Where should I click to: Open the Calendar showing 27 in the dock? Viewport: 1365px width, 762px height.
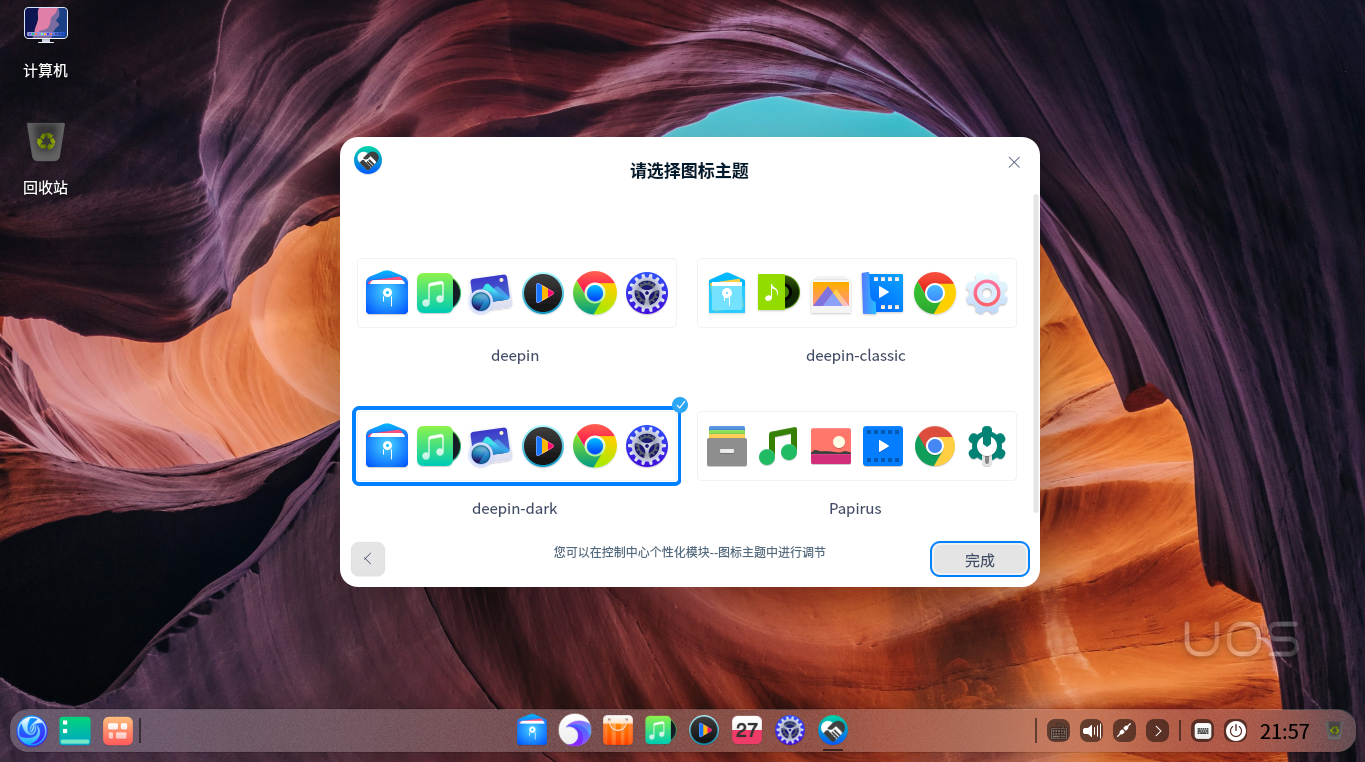point(746,731)
